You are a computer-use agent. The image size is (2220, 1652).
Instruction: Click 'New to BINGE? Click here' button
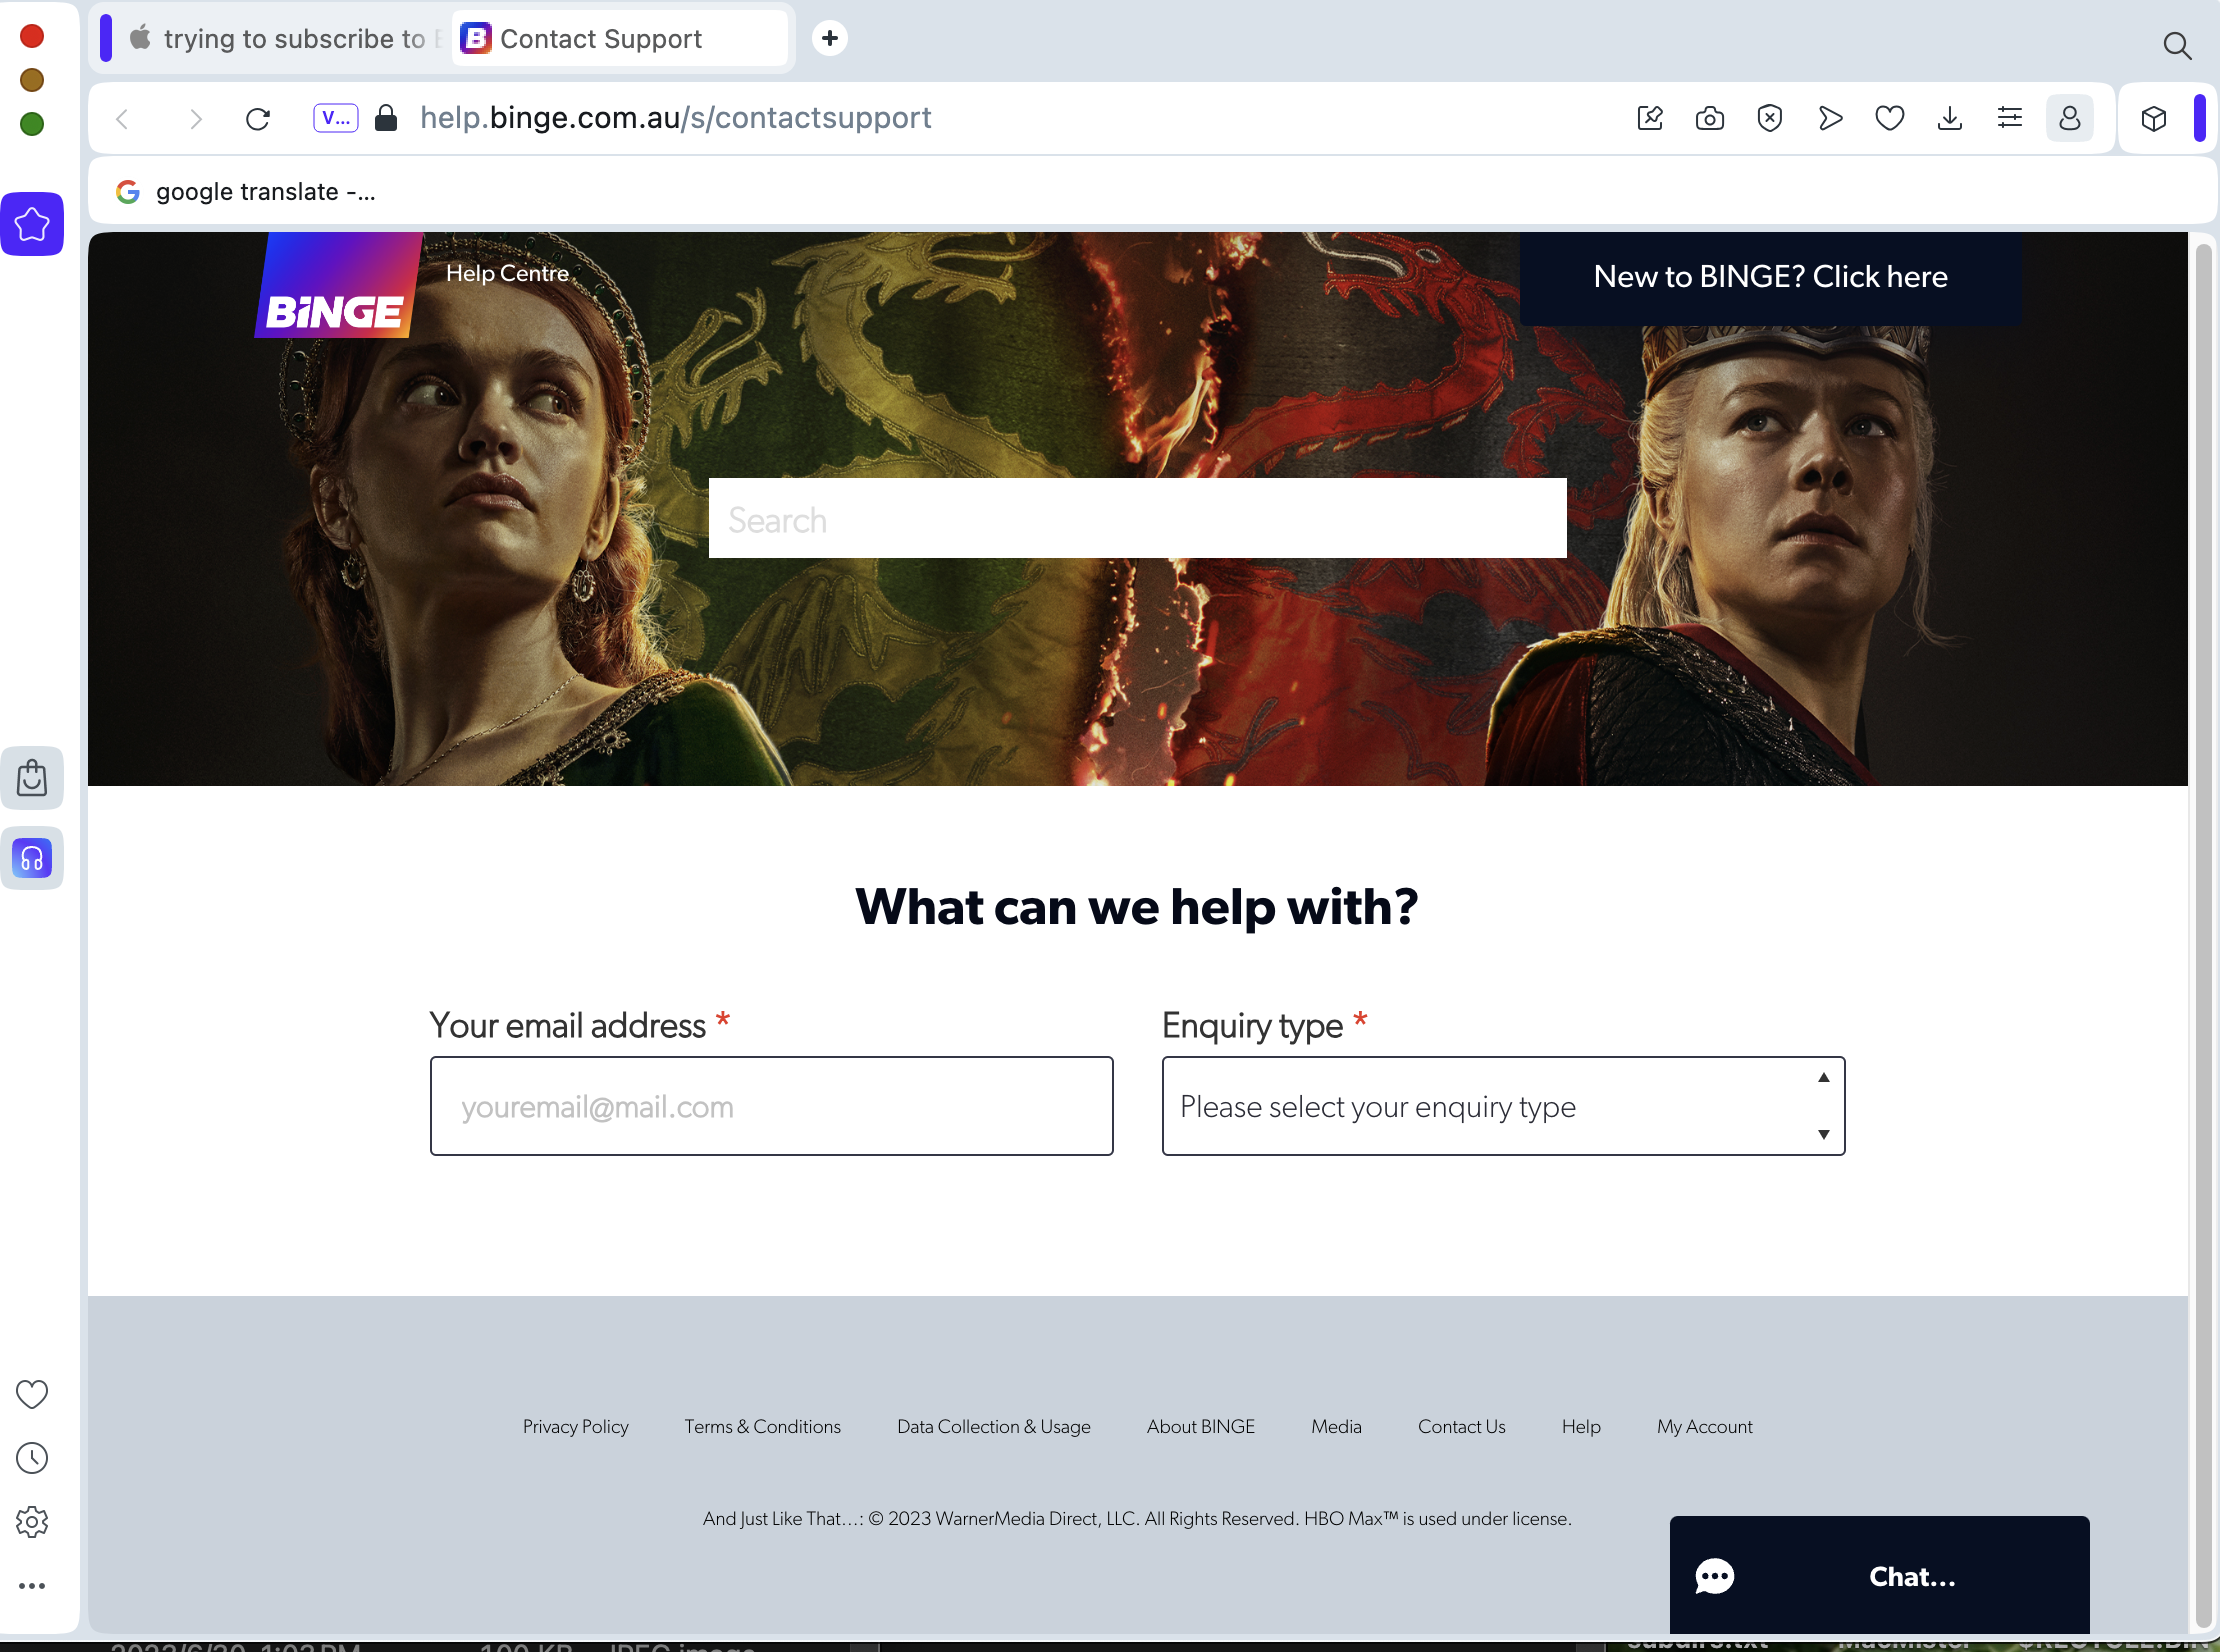(x=1770, y=277)
